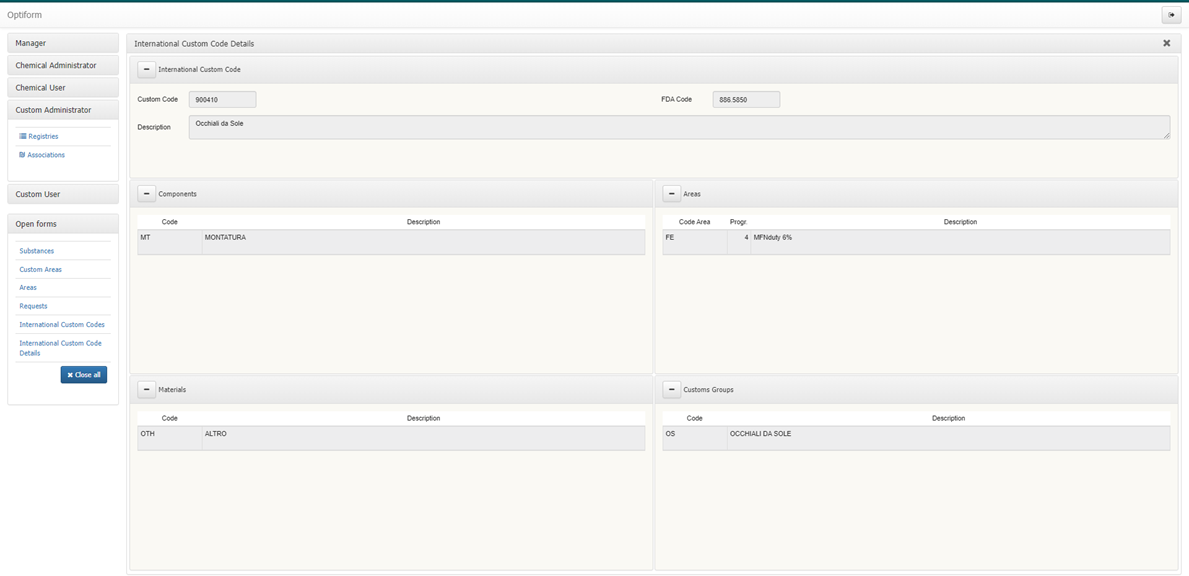Open Registries in the sidebar
The width and height of the screenshot is (1189, 576).
[x=43, y=137]
